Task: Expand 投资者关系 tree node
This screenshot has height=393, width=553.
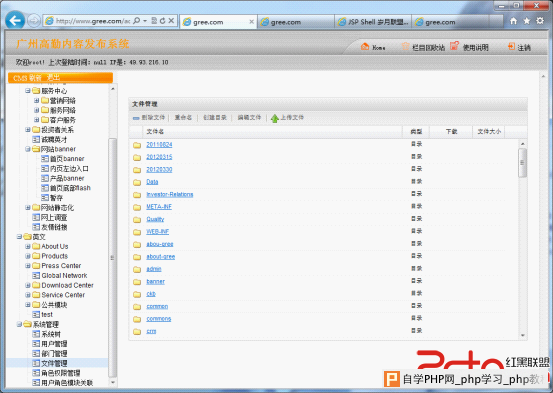Action: point(28,129)
